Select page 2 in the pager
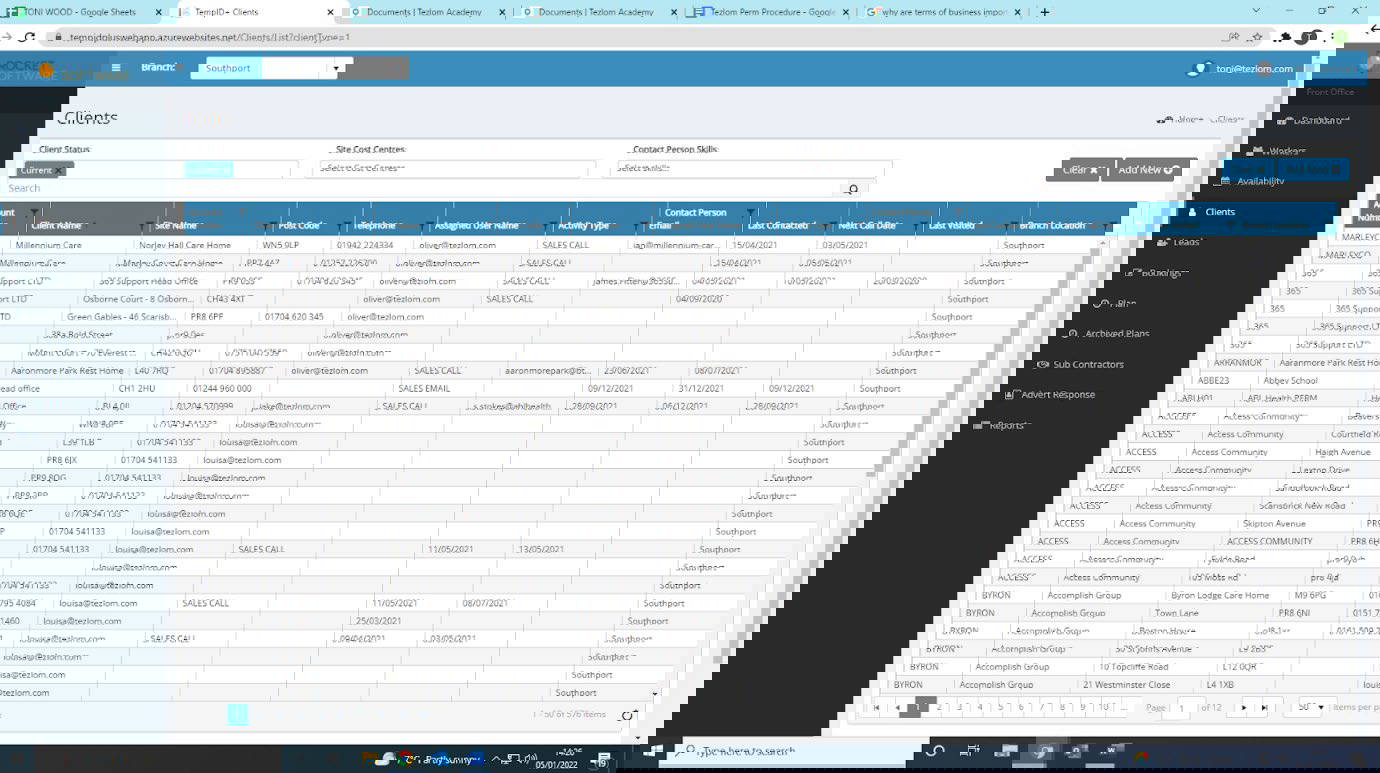Viewport: 1380px width, 773px height. [940, 708]
